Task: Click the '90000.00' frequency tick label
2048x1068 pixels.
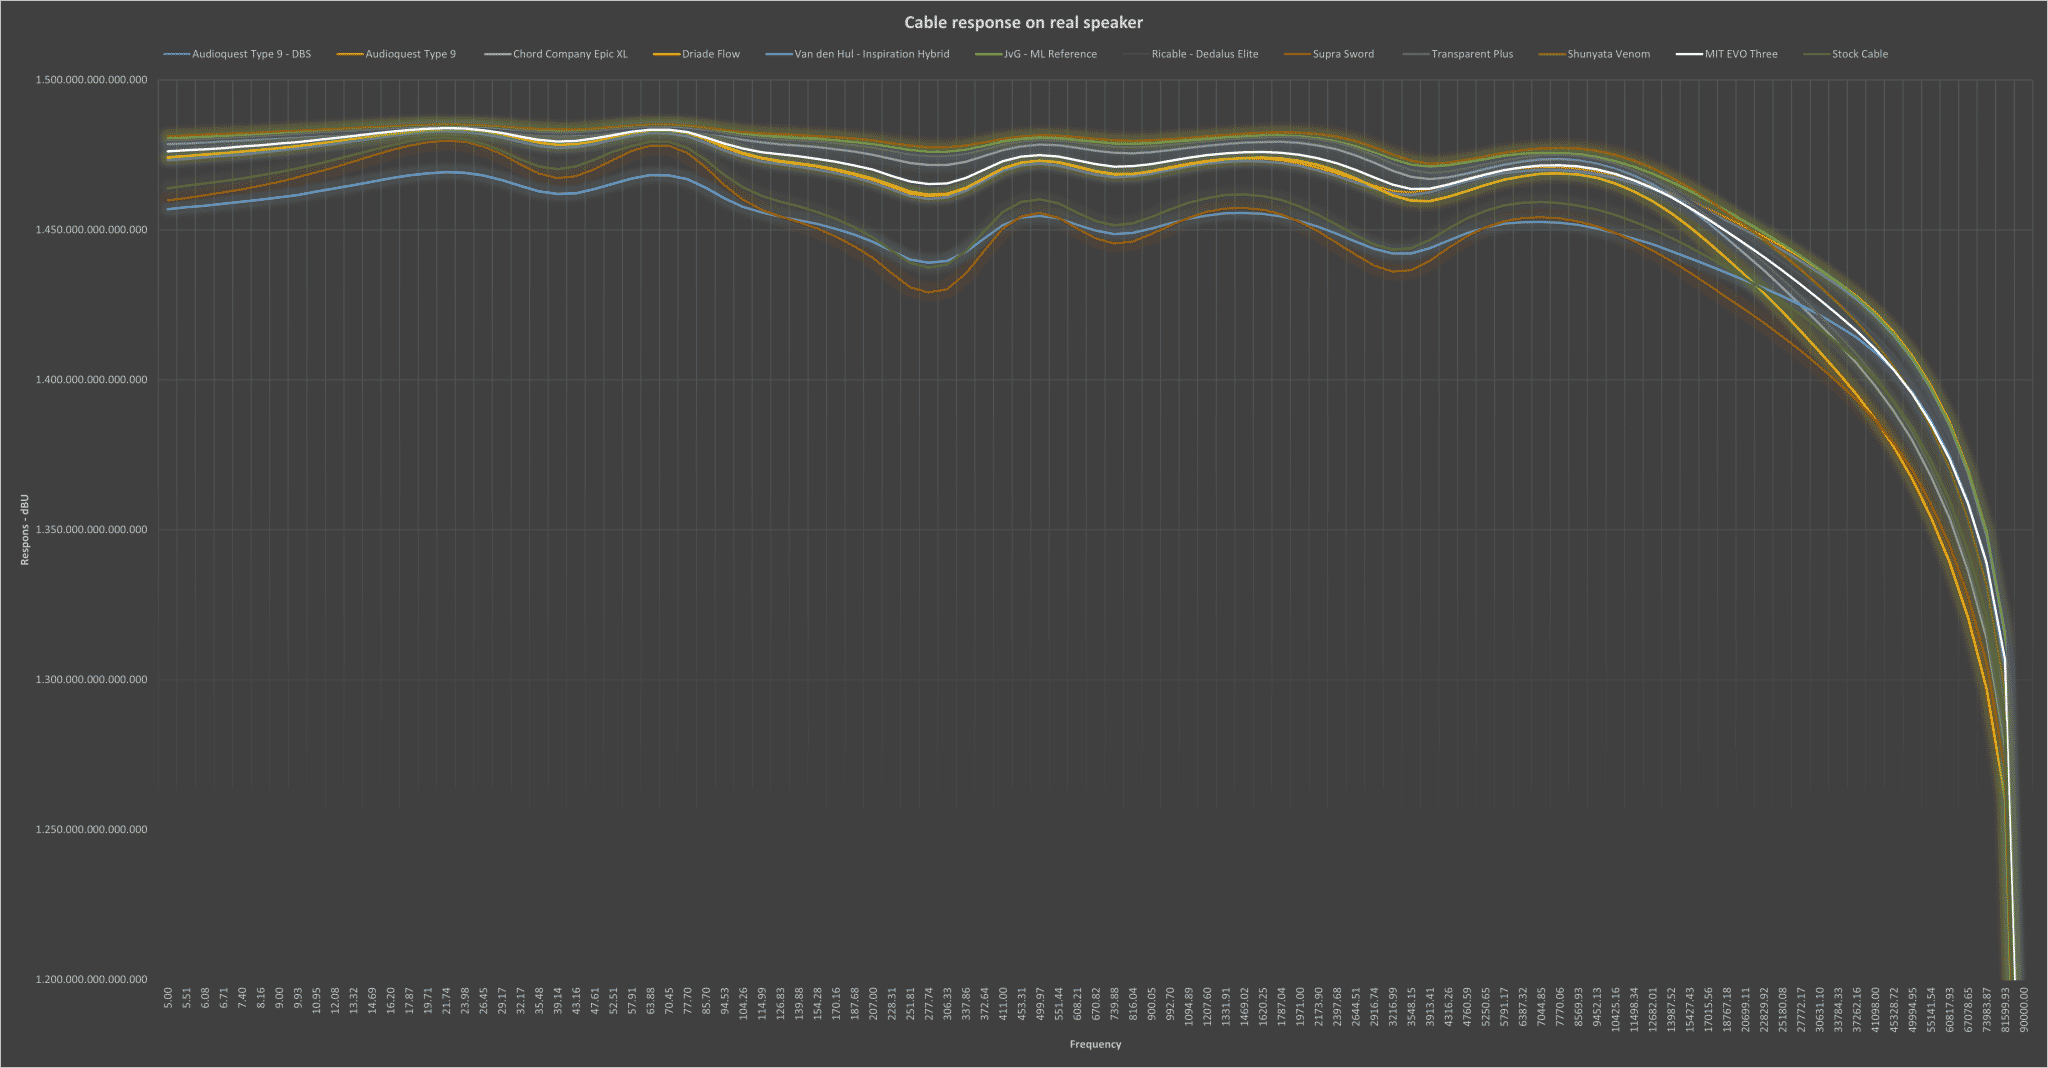Action: (2024, 1011)
